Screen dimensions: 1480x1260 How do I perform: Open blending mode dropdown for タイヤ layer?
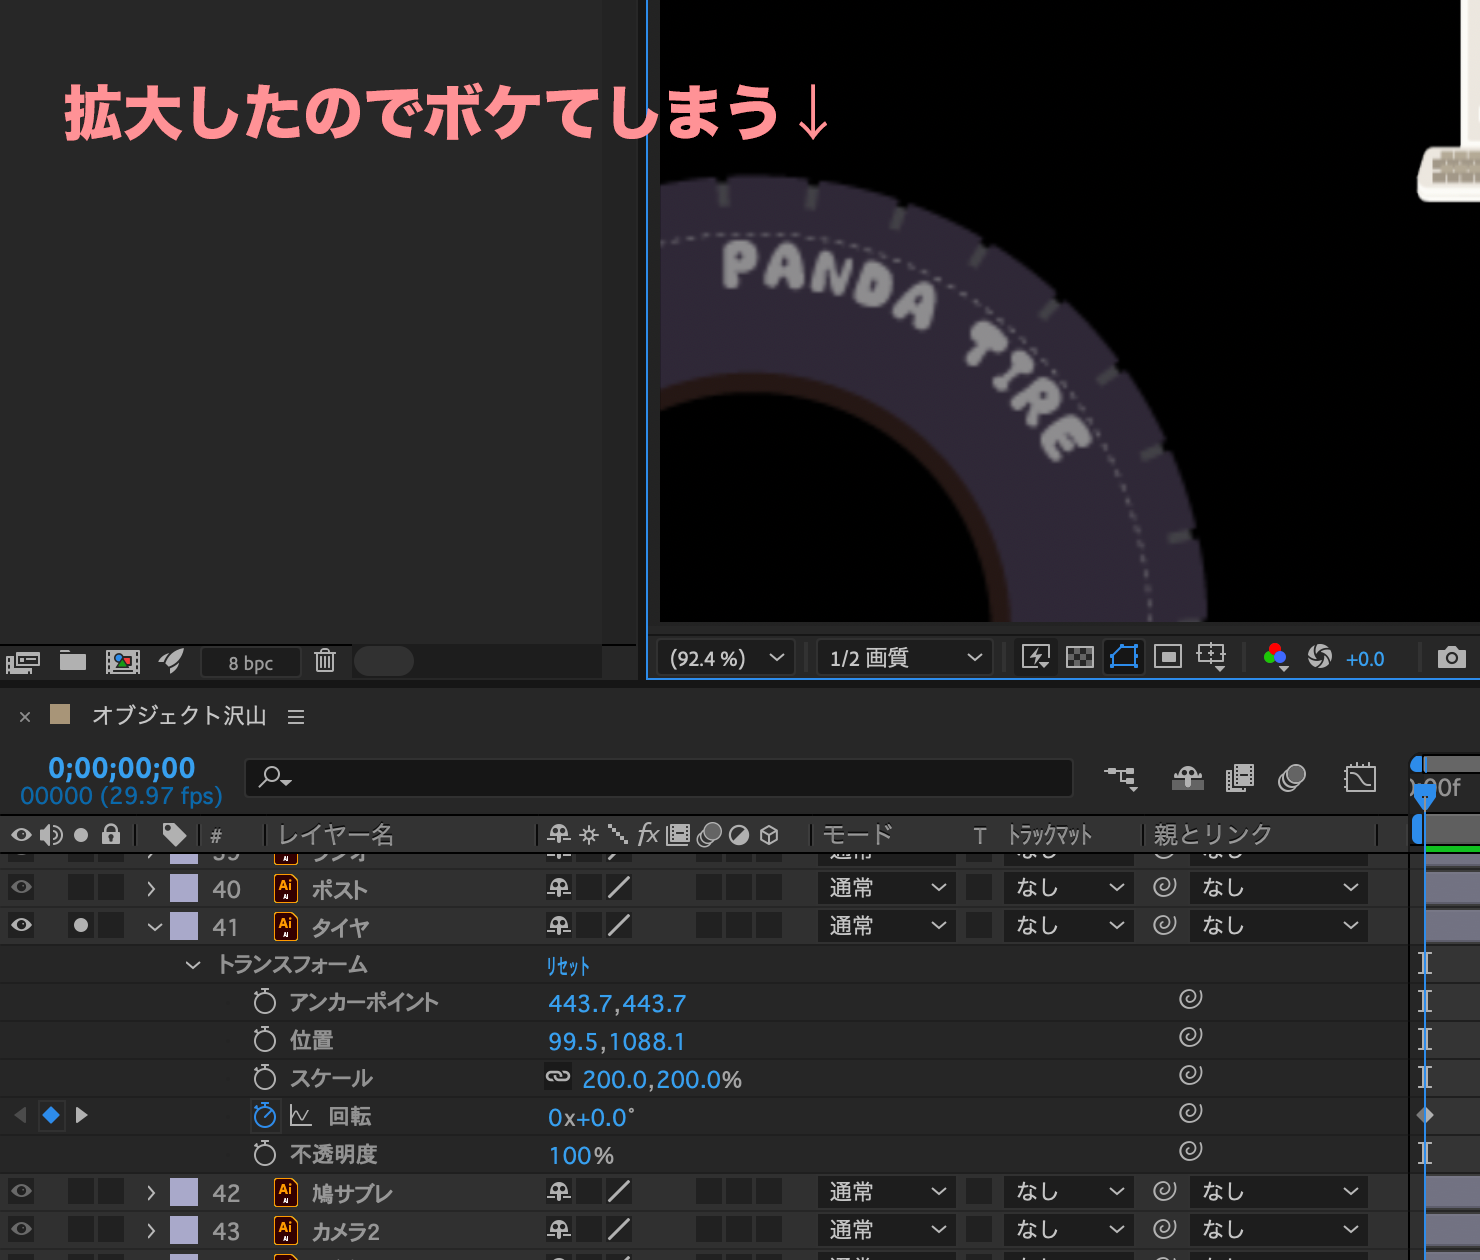click(x=886, y=926)
